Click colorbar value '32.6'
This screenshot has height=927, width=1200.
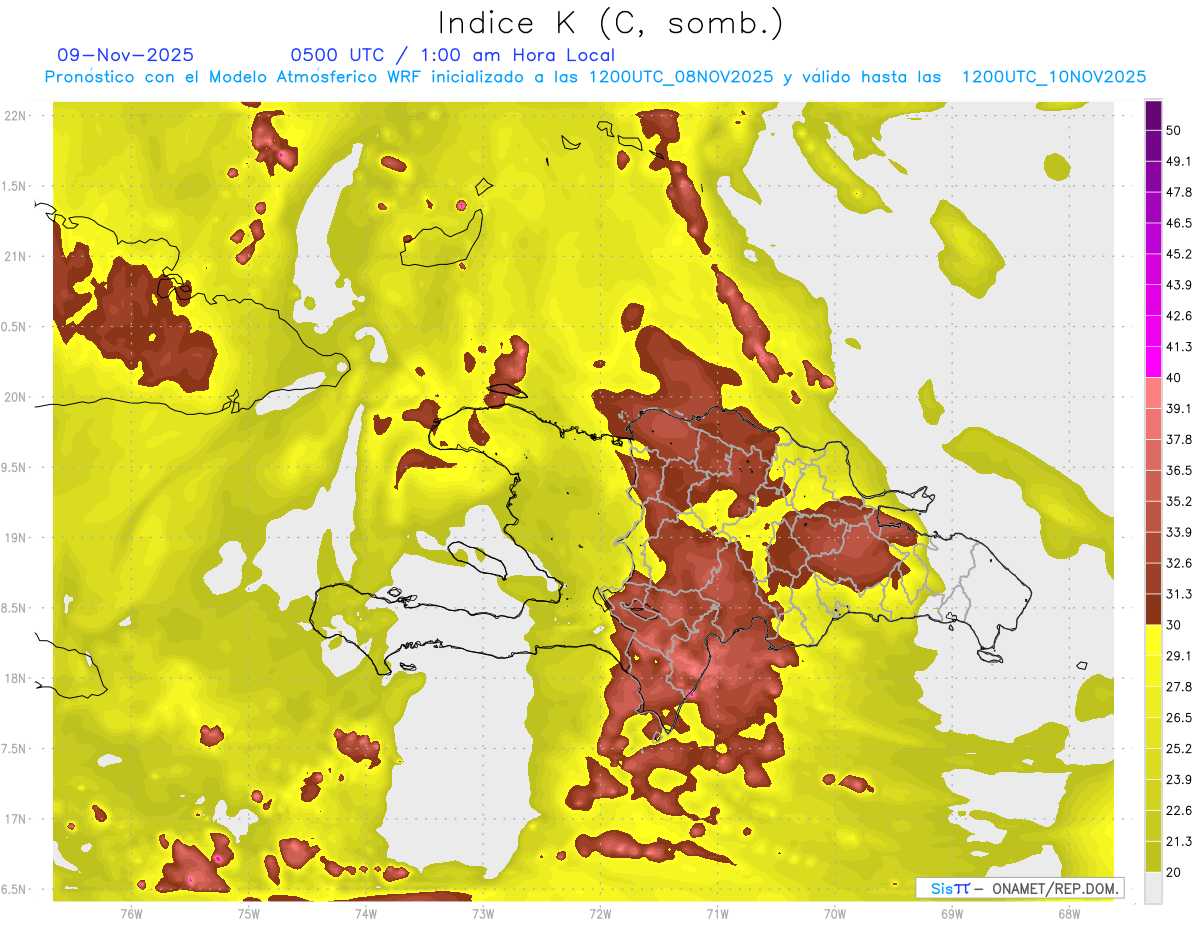[x=1178, y=563]
